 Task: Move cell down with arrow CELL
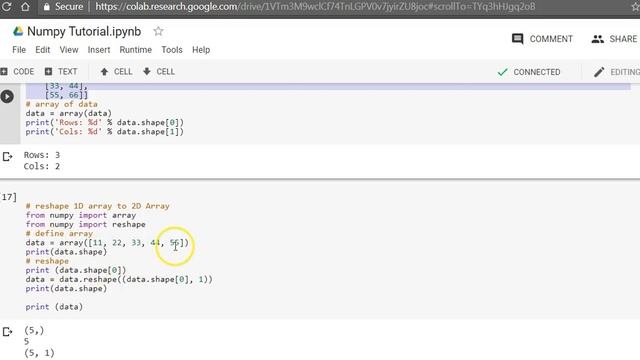159,71
